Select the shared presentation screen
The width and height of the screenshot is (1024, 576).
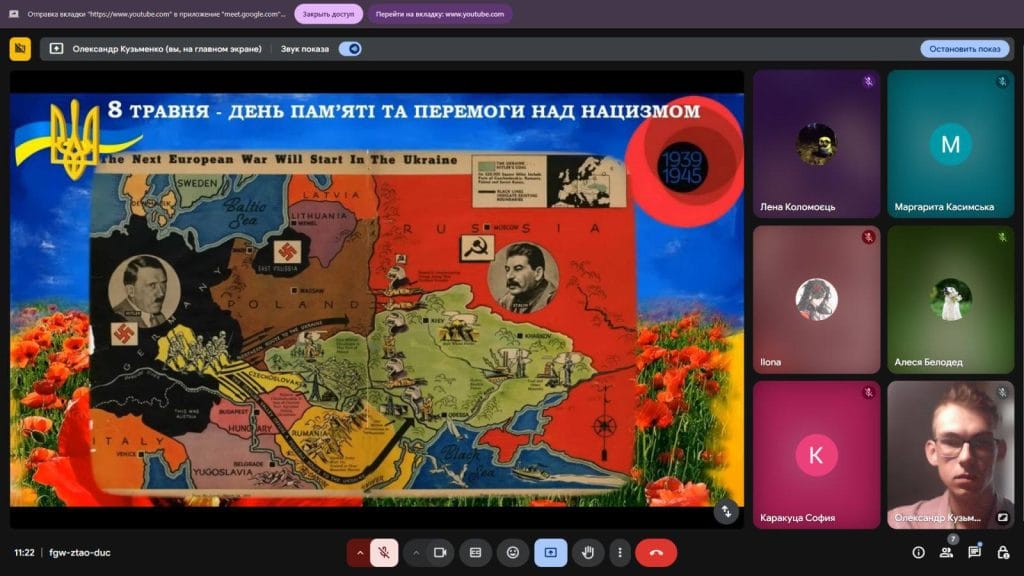(377, 300)
